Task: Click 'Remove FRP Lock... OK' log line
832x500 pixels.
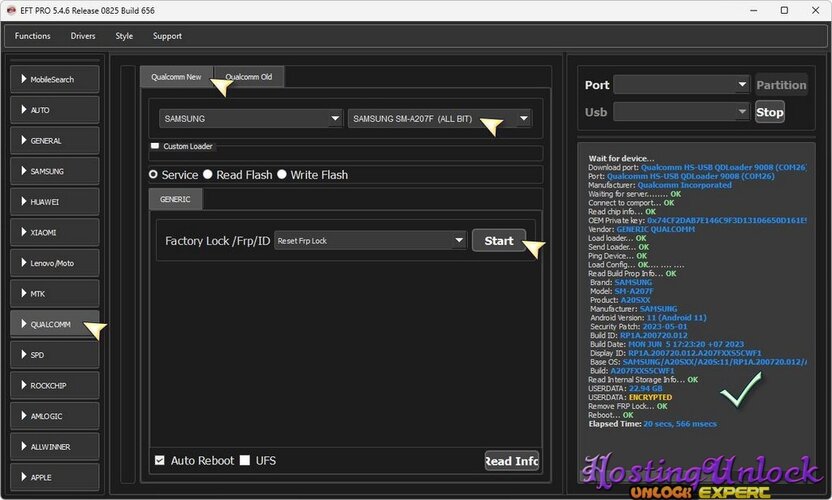Action: coord(628,406)
